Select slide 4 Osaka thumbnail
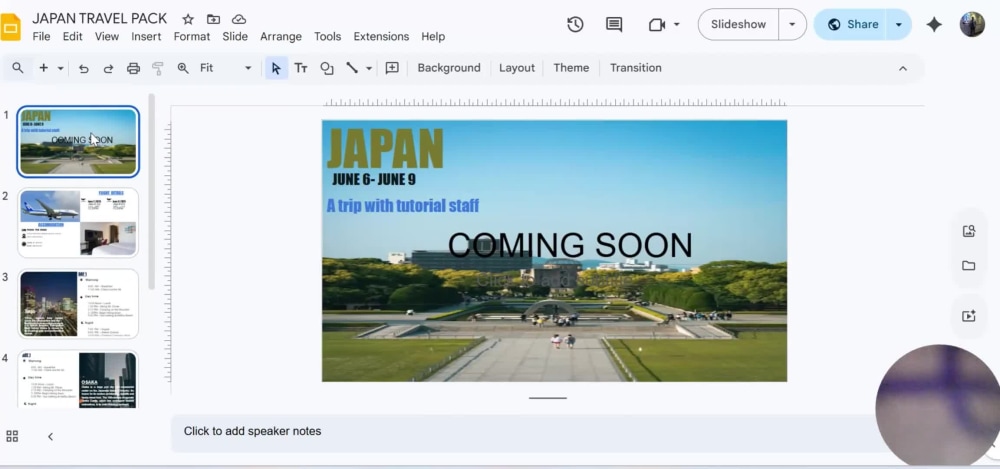1000x469 pixels. click(x=78, y=379)
